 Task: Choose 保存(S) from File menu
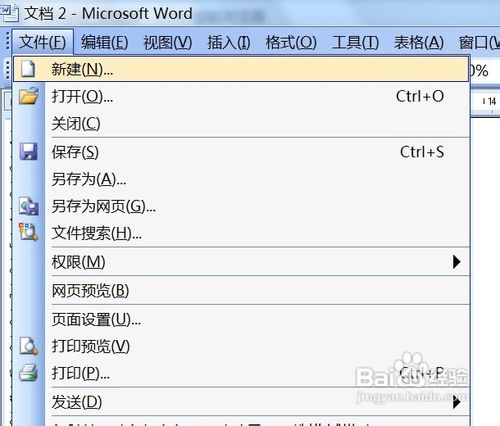(241, 152)
